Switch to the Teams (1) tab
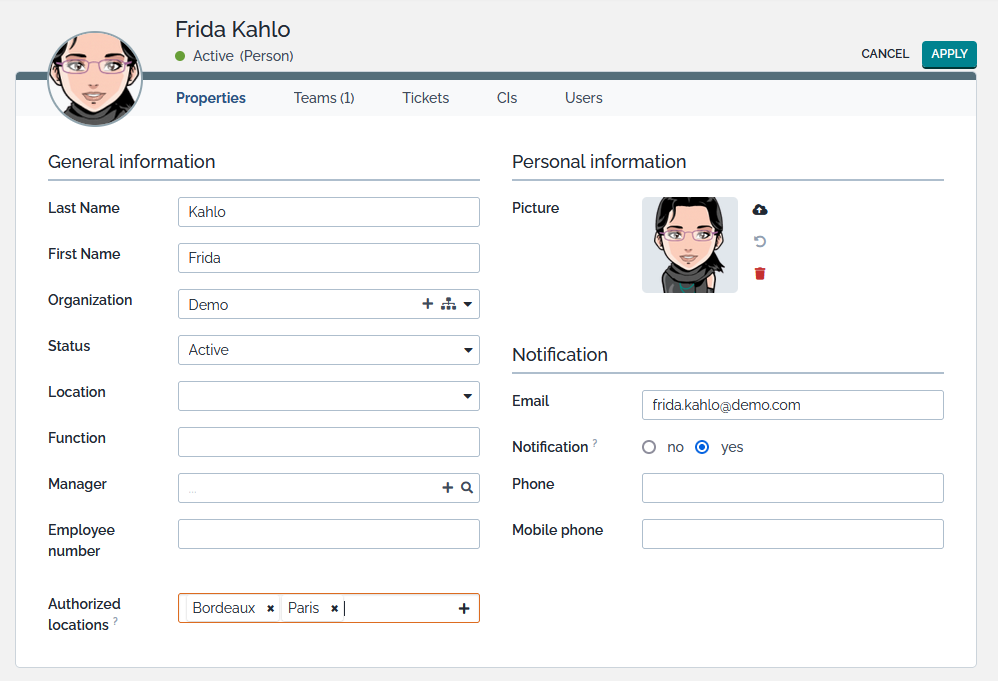998x681 pixels. tap(324, 98)
